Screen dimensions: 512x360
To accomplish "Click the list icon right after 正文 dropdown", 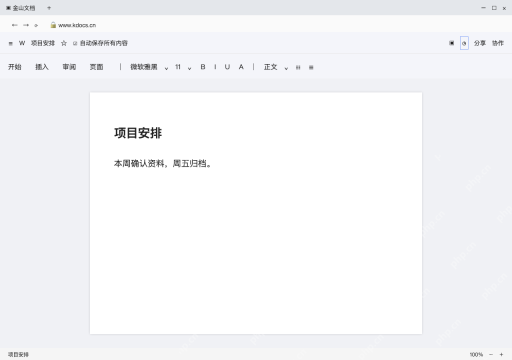I will [298, 67].
